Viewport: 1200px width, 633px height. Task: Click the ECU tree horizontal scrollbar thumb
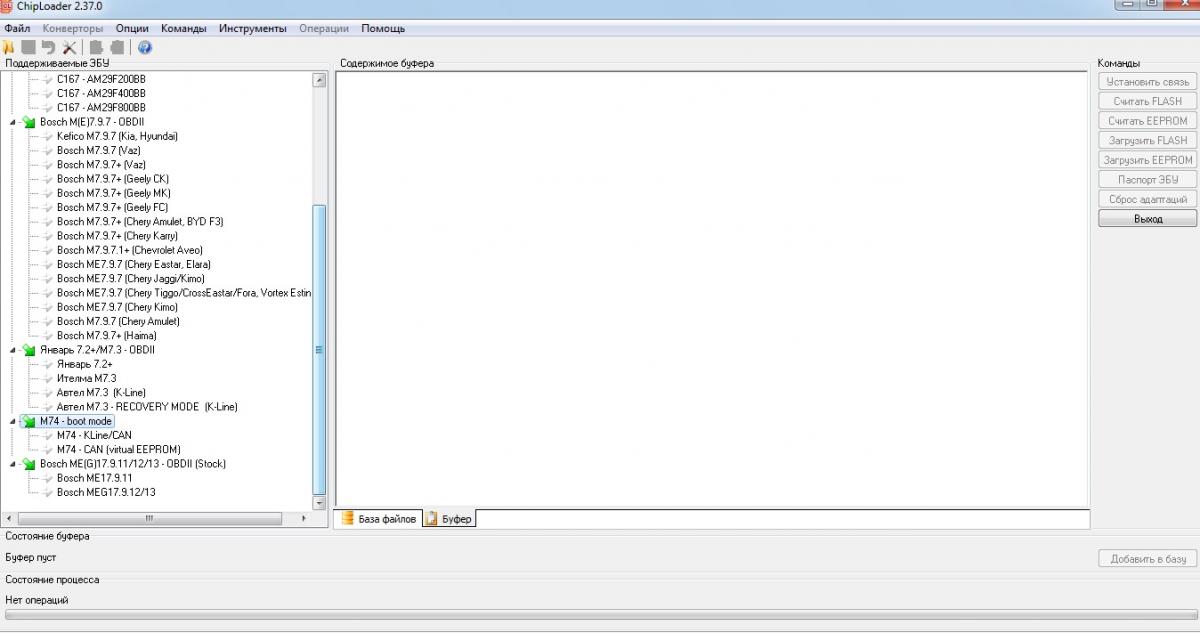[x=150, y=518]
